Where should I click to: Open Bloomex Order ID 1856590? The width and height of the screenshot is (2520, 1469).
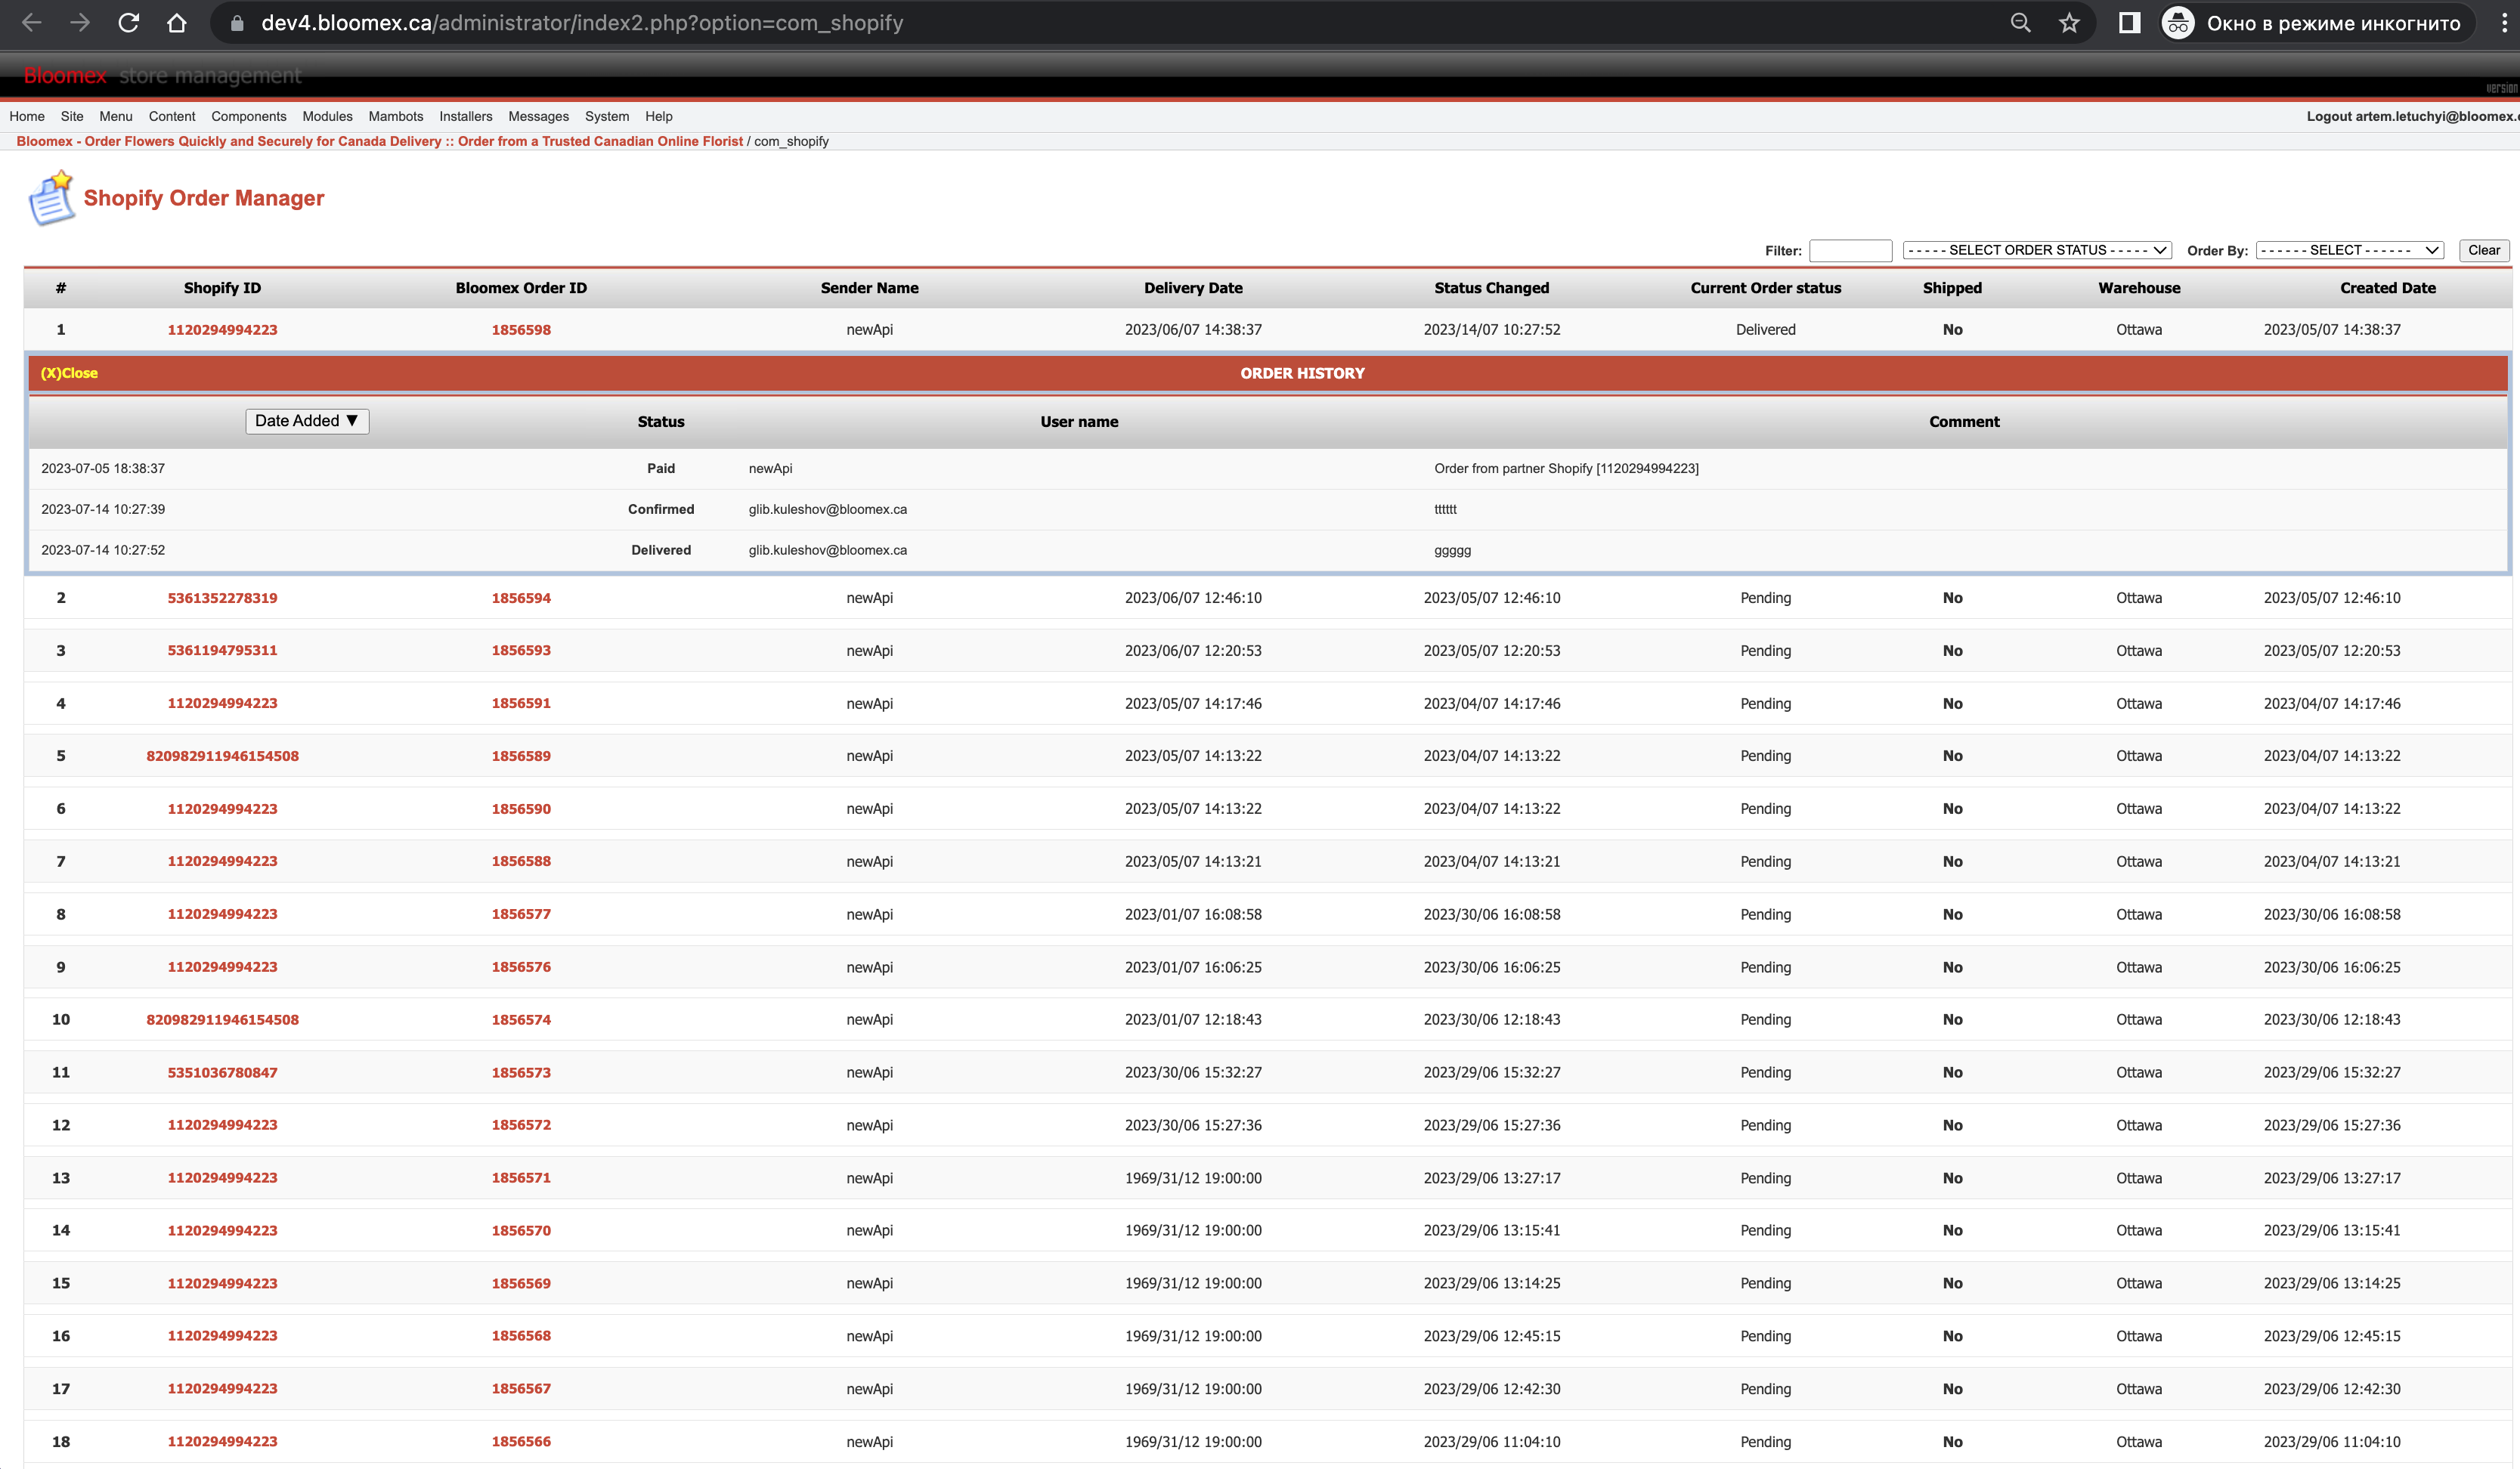[521, 809]
